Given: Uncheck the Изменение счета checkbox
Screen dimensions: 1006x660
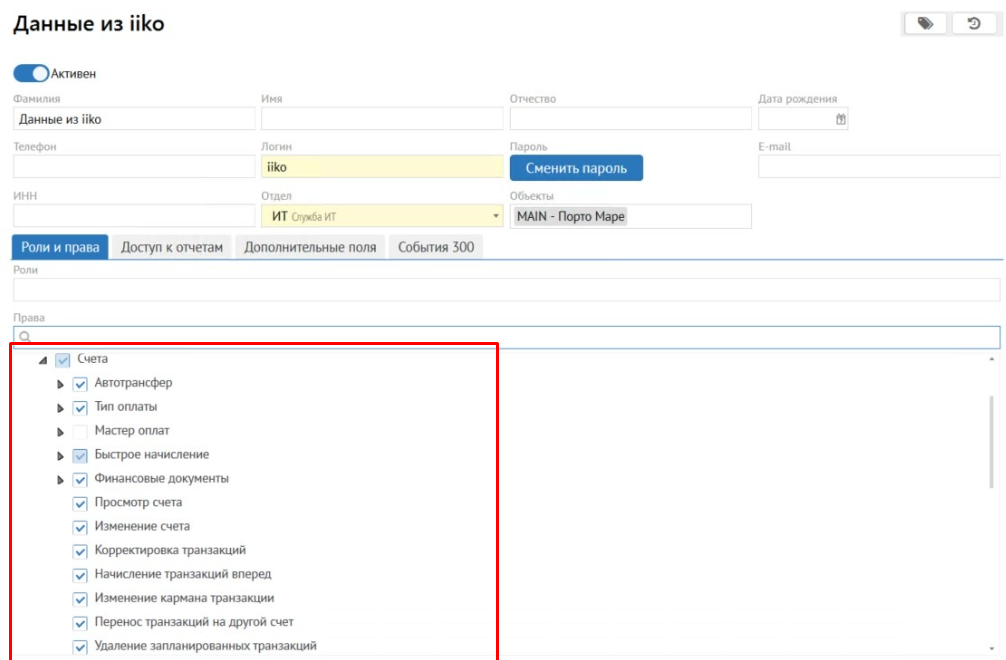Looking at the screenshot, I should 80,527.
